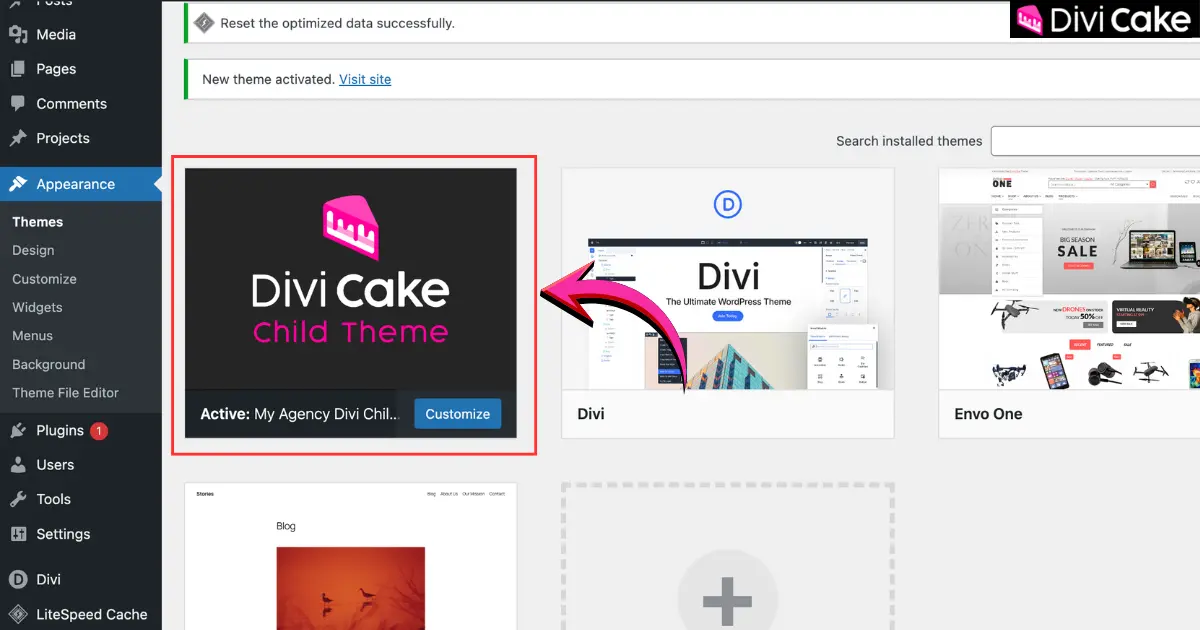Open the Stories blog theme thumbnail

click(x=351, y=556)
